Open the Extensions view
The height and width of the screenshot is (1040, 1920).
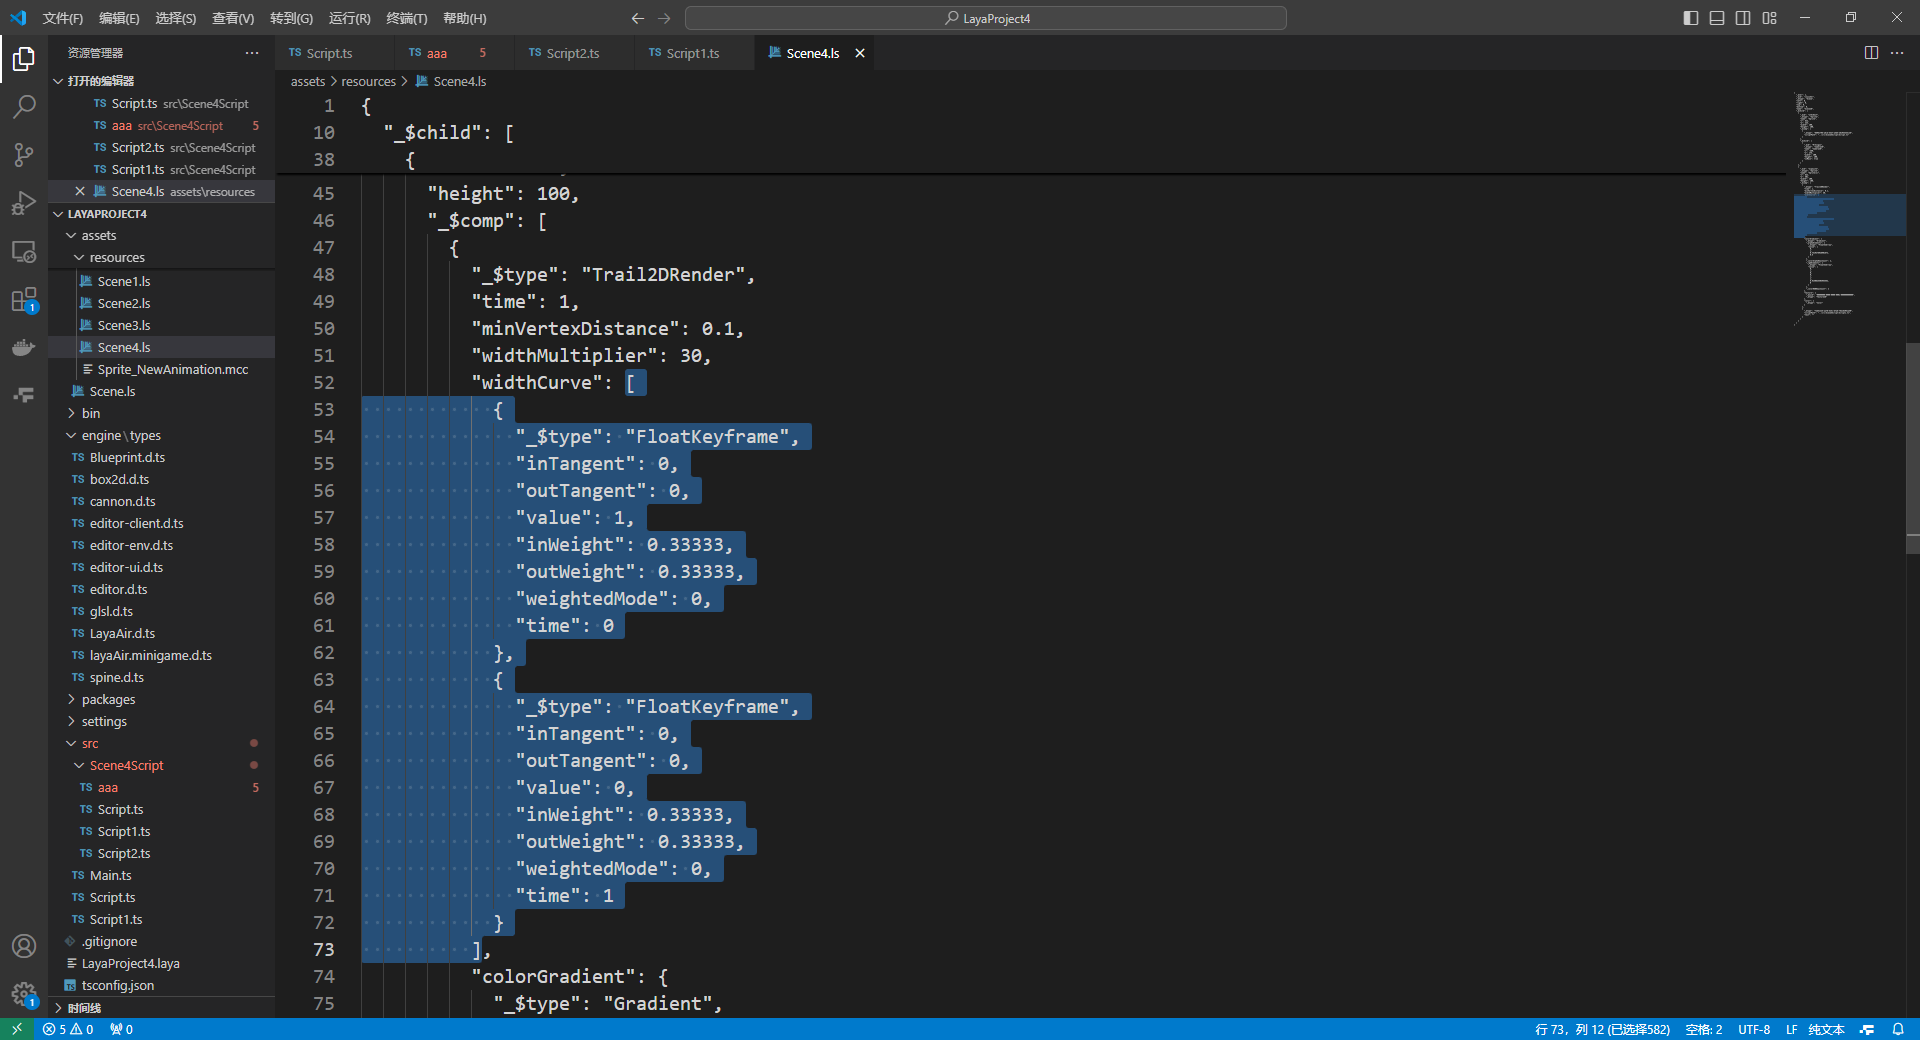[x=24, y=300]
